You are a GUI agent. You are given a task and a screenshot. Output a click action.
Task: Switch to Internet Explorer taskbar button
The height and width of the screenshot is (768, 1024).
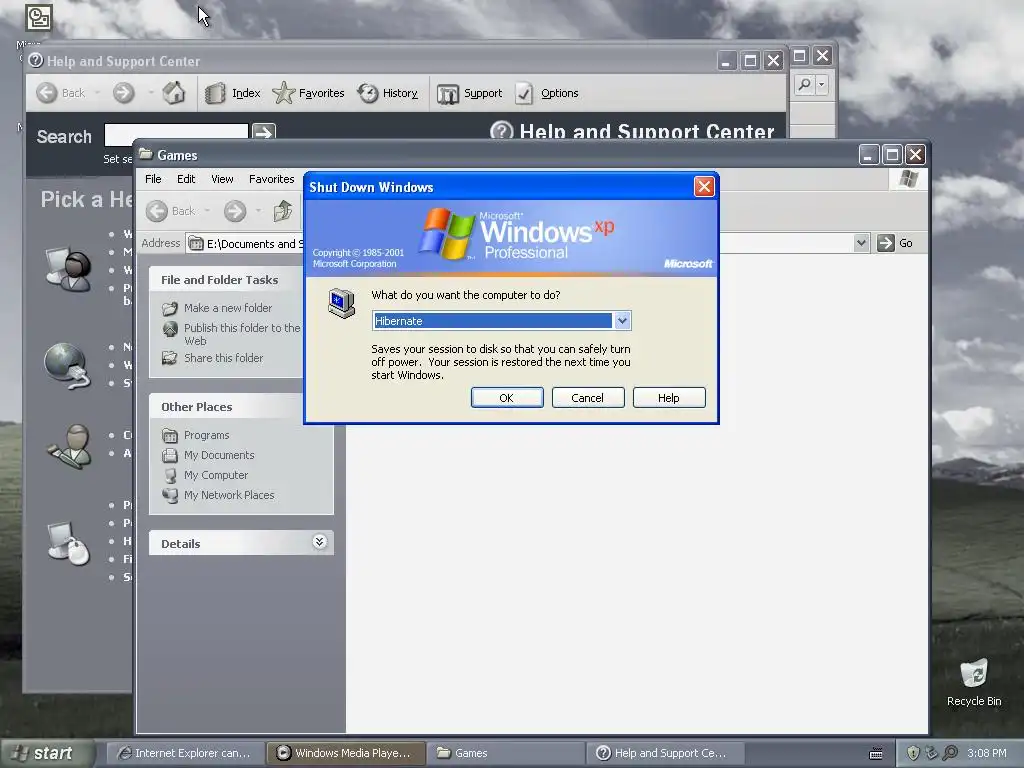point(185,753)
